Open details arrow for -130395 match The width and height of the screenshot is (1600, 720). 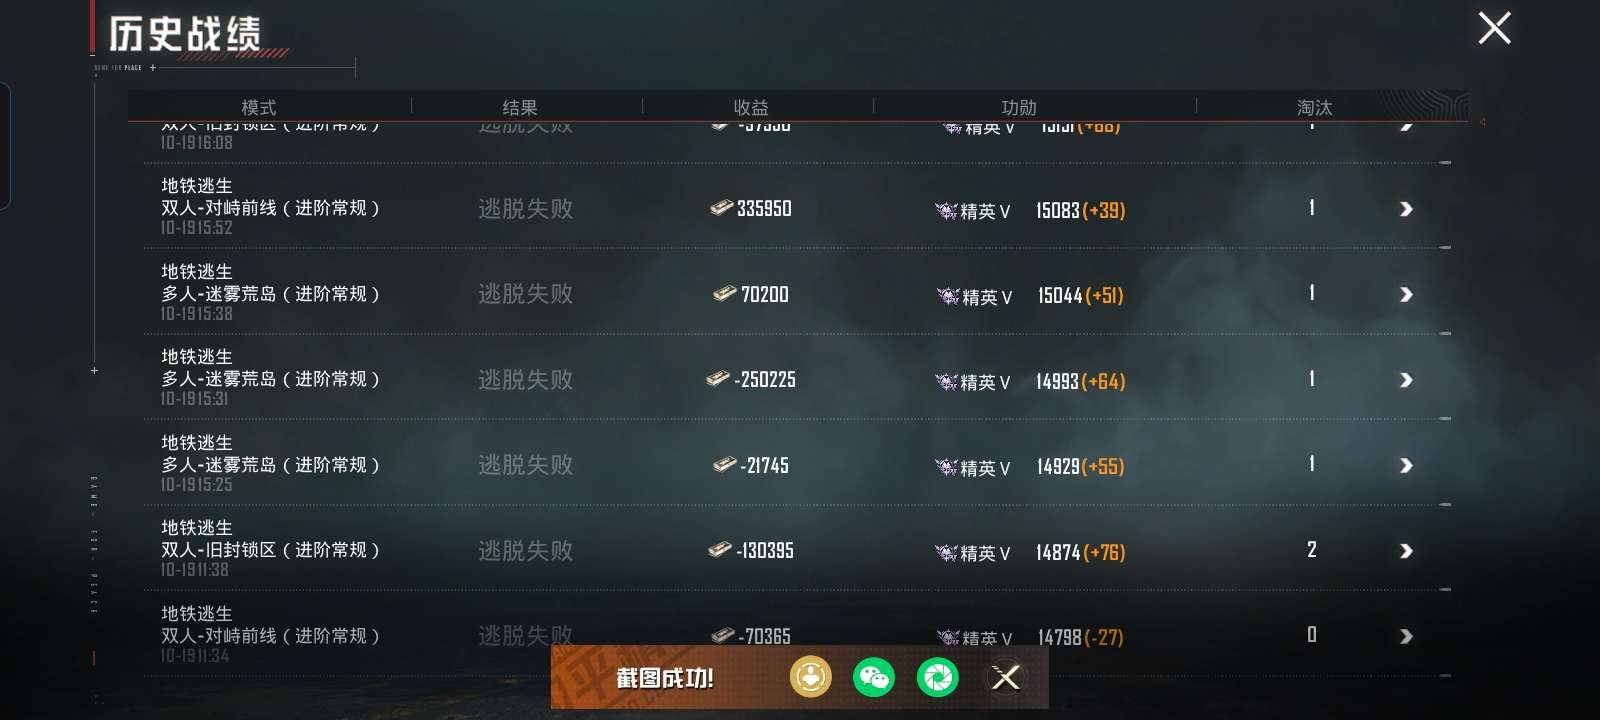(x=1406, y=551)
